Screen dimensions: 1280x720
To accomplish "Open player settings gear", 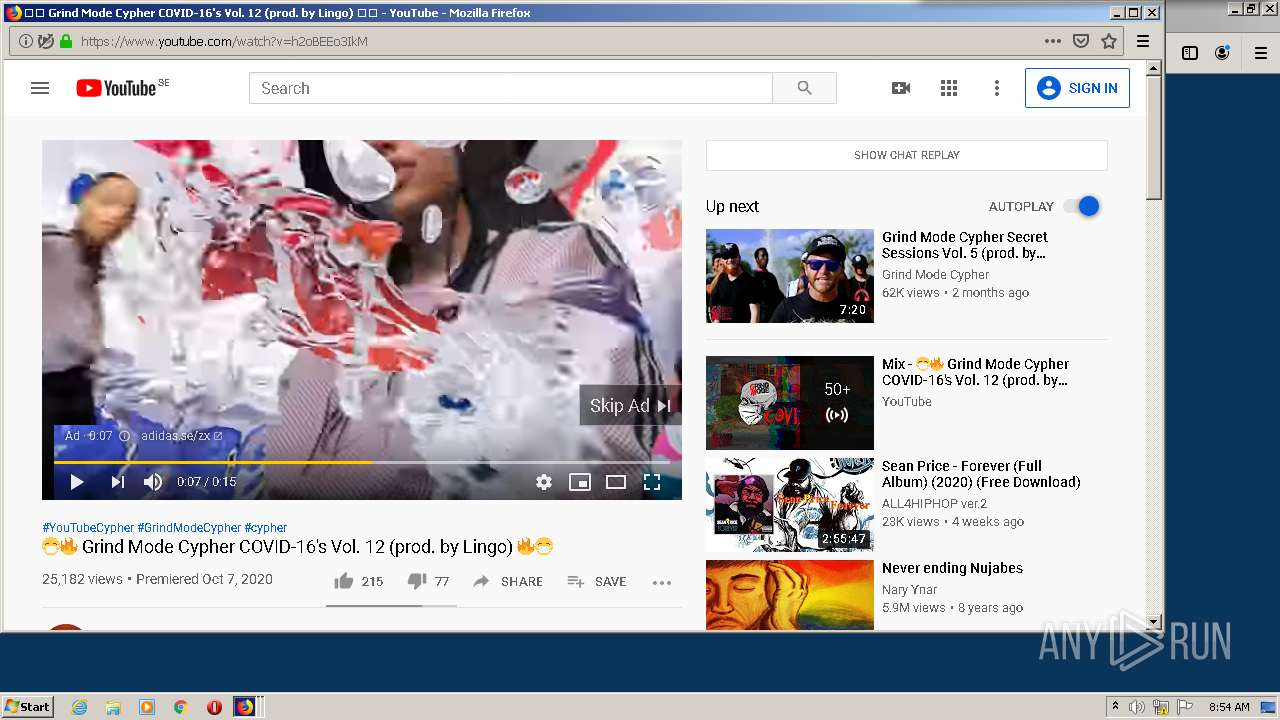I will coord(544,482).
